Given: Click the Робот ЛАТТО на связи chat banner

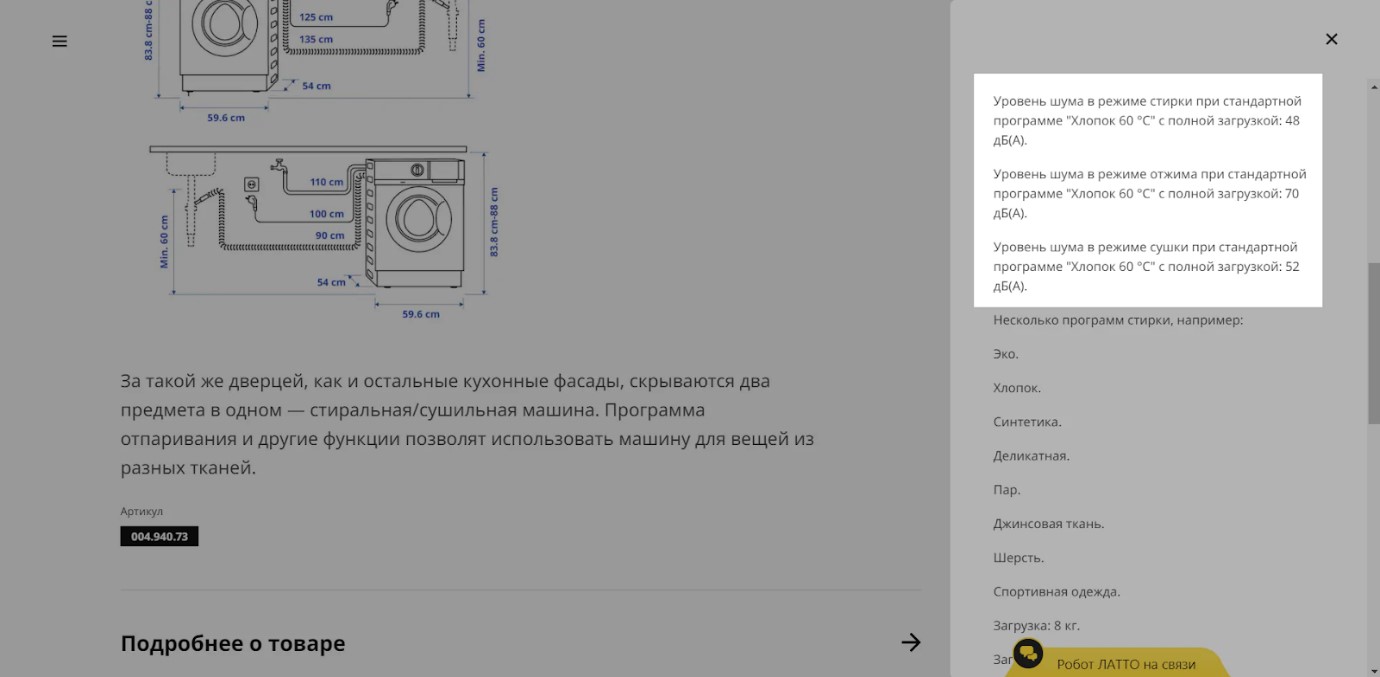Looking at the screenshot, I should tap(1128, 664).
